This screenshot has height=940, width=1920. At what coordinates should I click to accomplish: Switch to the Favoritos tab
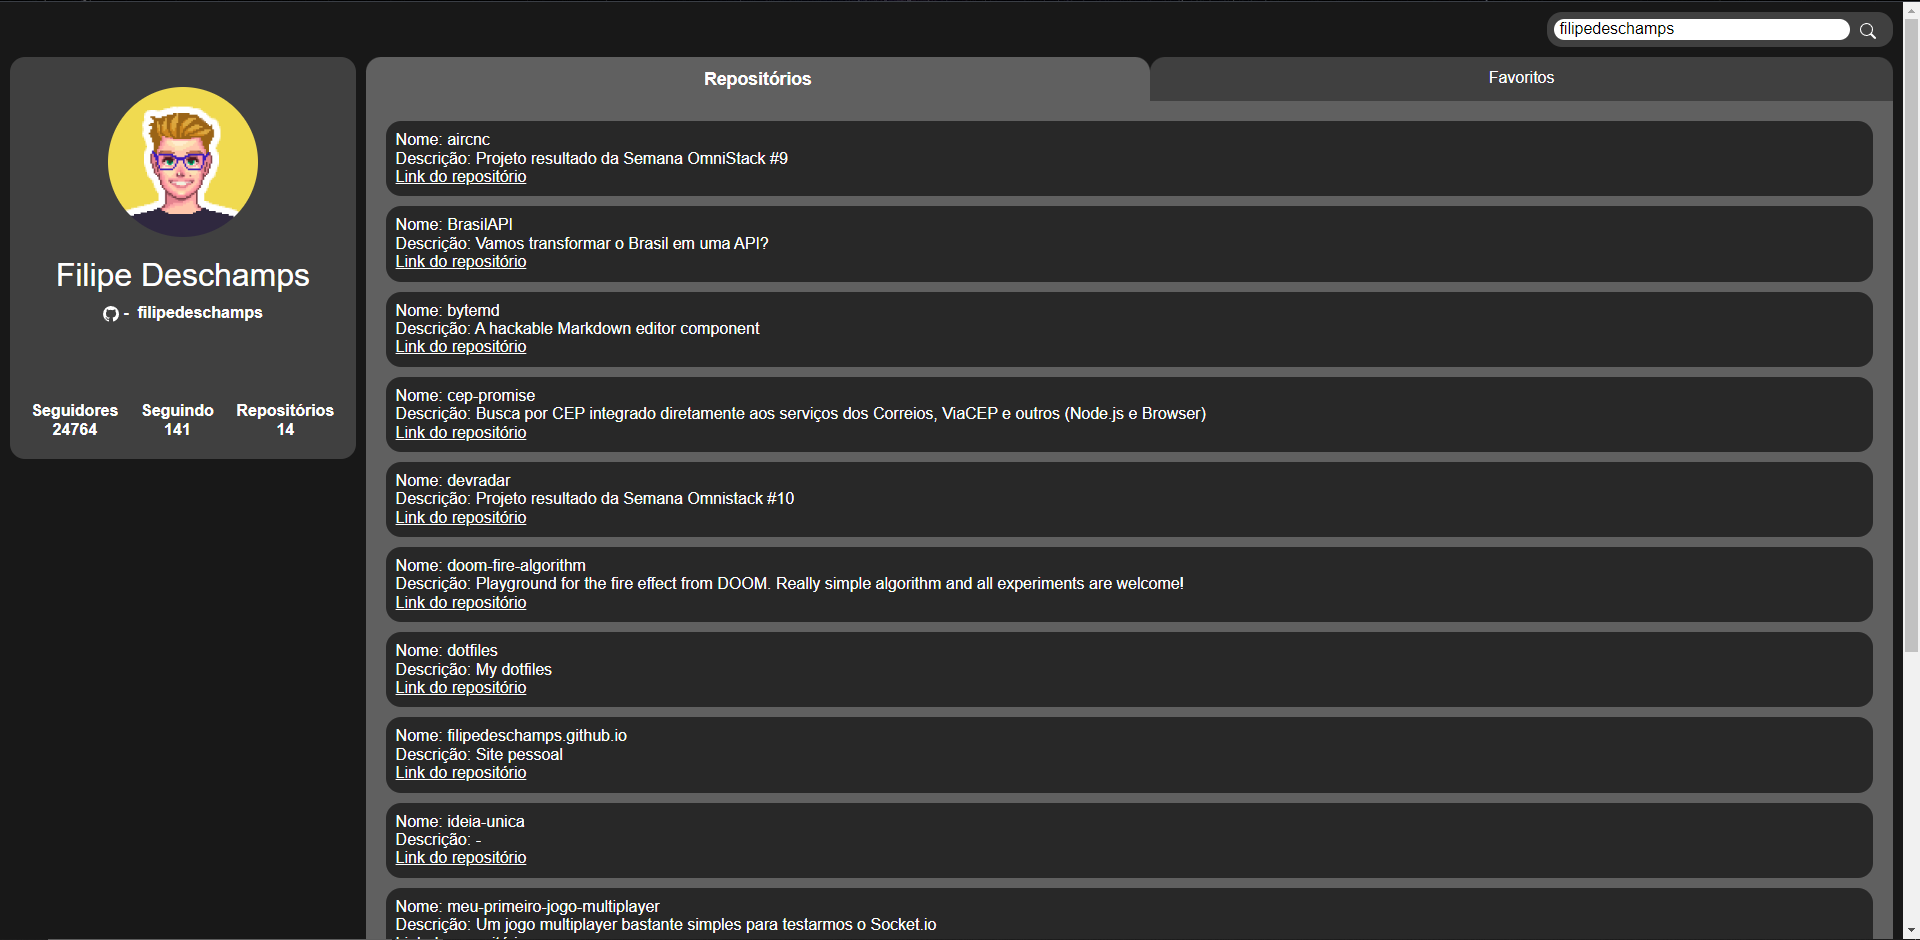(x=1521, y=78)
